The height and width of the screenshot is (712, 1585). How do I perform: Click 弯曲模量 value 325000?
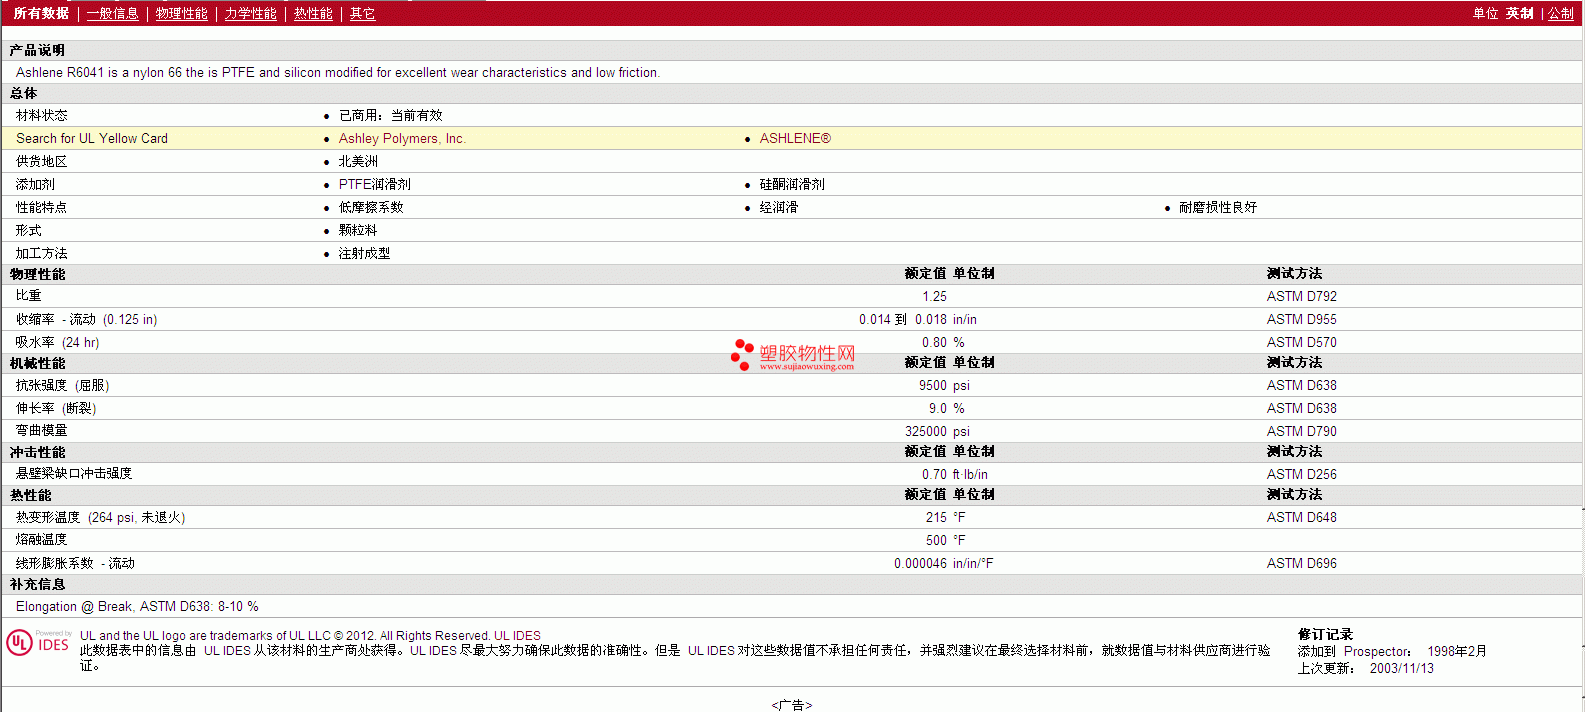click(926, 432)
